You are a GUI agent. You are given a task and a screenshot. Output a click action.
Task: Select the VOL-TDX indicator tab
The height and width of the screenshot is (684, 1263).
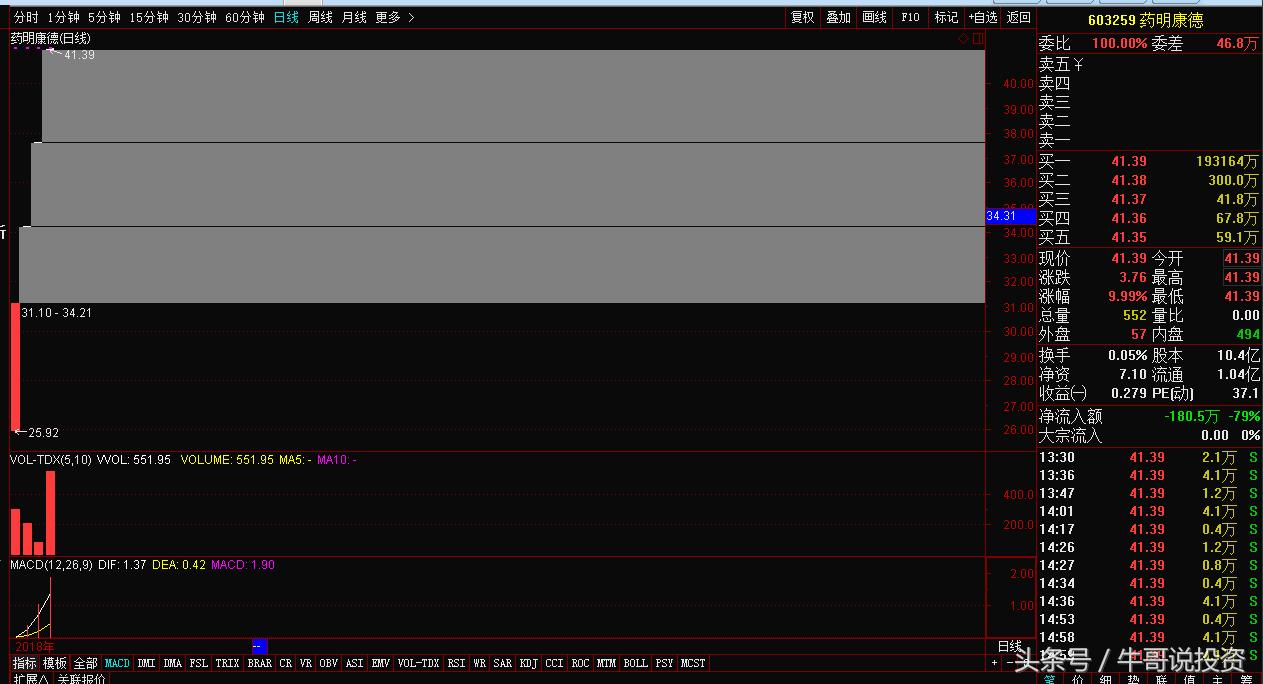click(x=418, y=663)
